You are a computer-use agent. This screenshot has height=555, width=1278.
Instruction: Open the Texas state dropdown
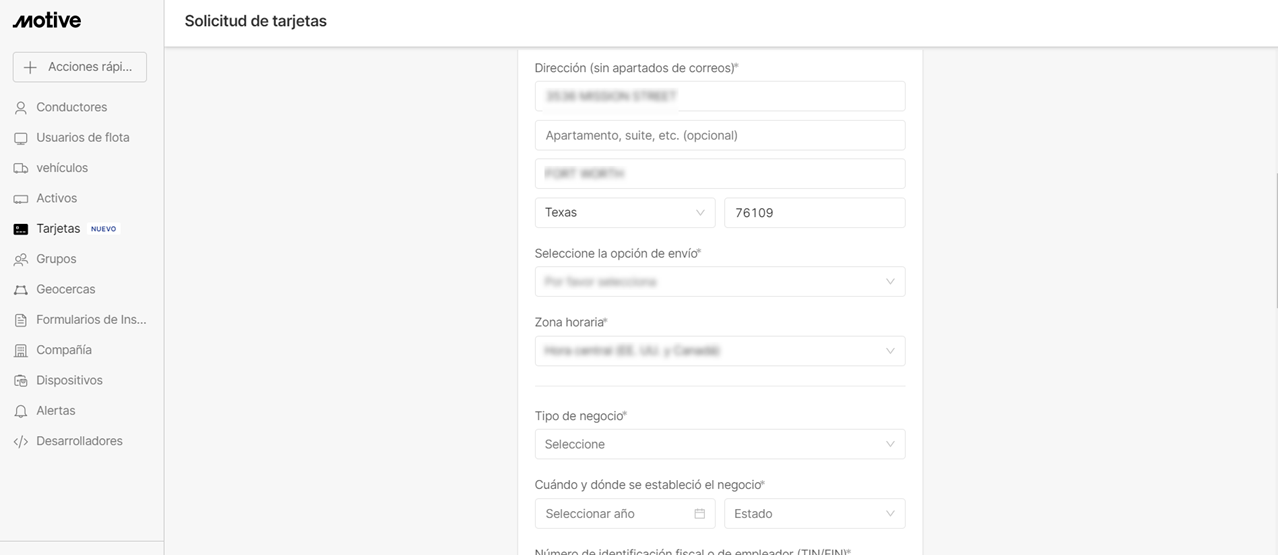(624, 213)
